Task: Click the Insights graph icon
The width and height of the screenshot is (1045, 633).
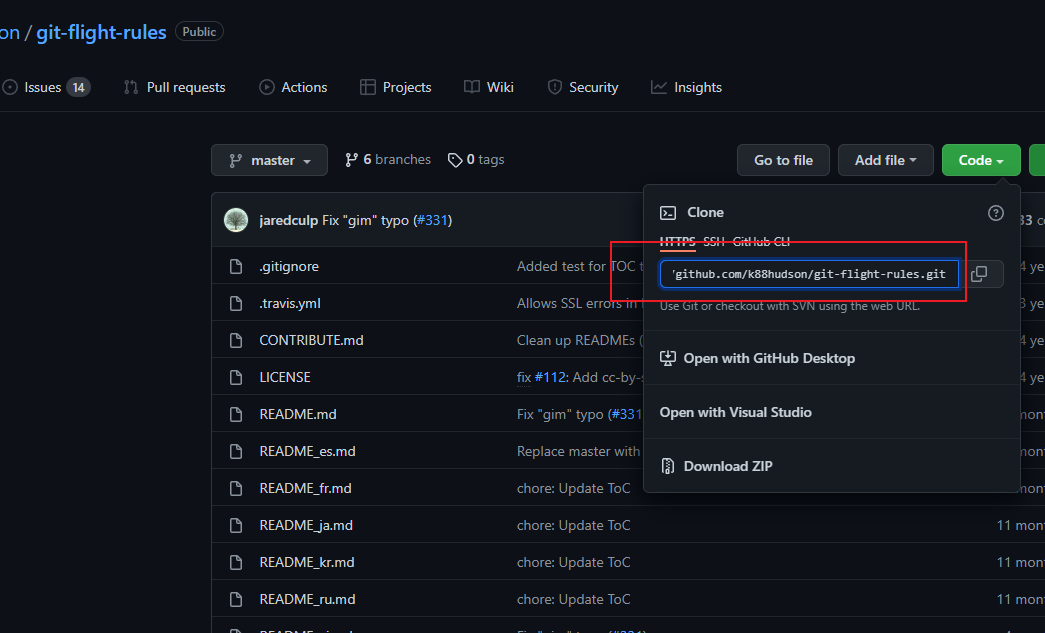Action: tap(658, 87)
